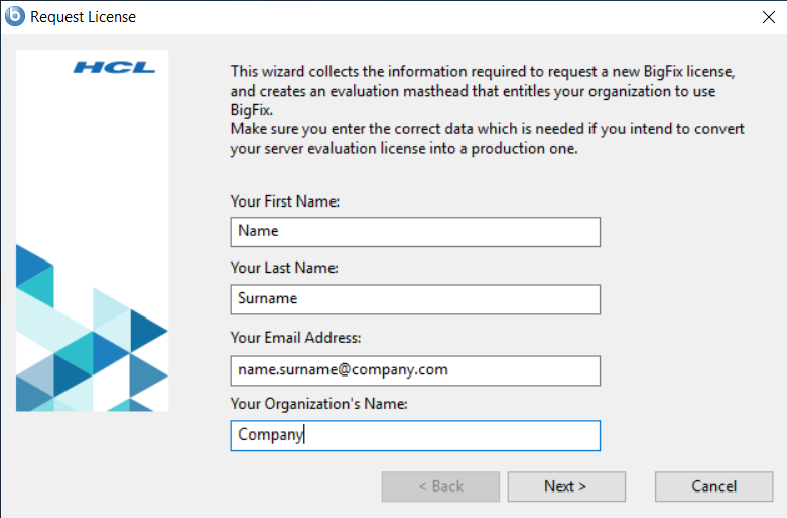Click the "Make sure you enter the correct data" note
The height and width of the screenshot is (518, 787).
pos(486,140)
